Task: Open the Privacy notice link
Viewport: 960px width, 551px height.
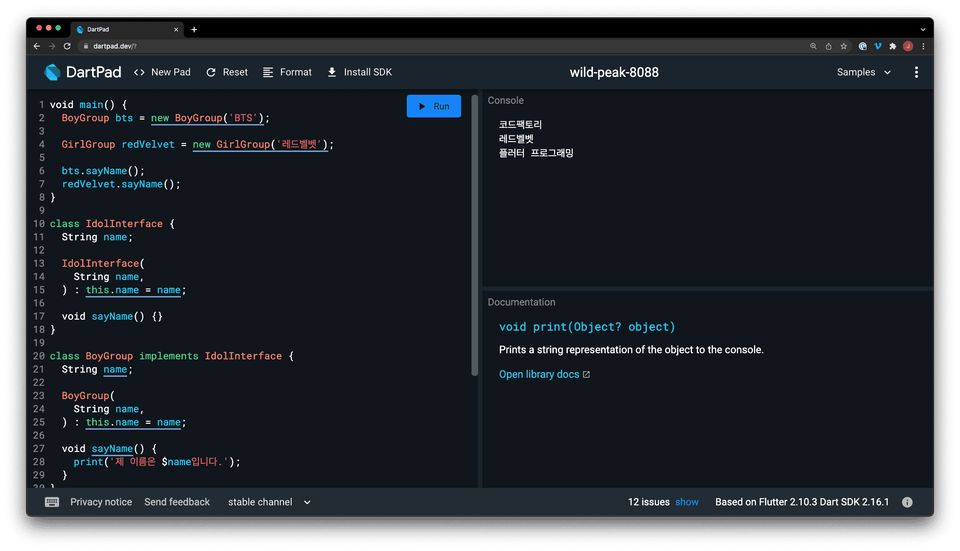Action: tap(101, 502)
